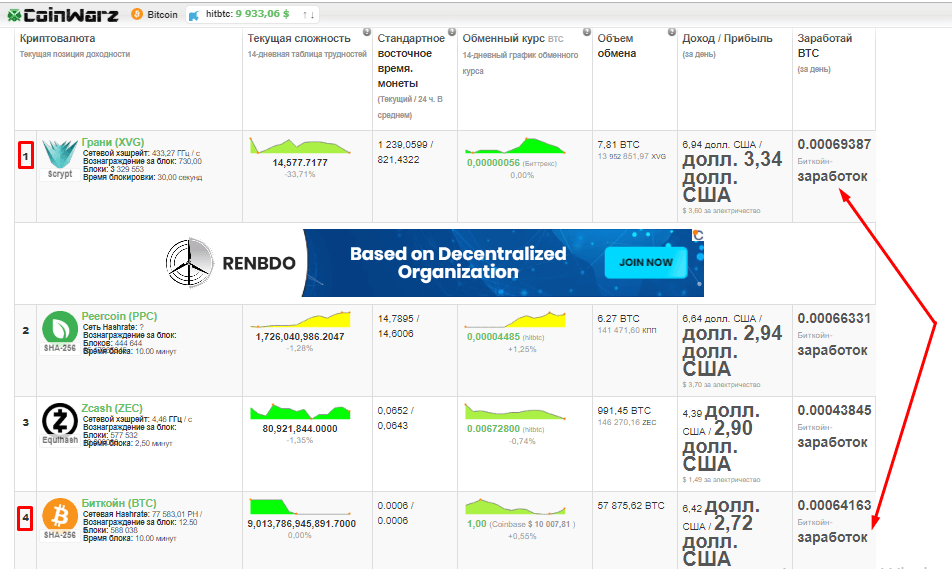Image resolution: width=952 pixels, height=569 pixels.
Task: Open Peercoin (PPC) coin link
Action: (120, 316)
